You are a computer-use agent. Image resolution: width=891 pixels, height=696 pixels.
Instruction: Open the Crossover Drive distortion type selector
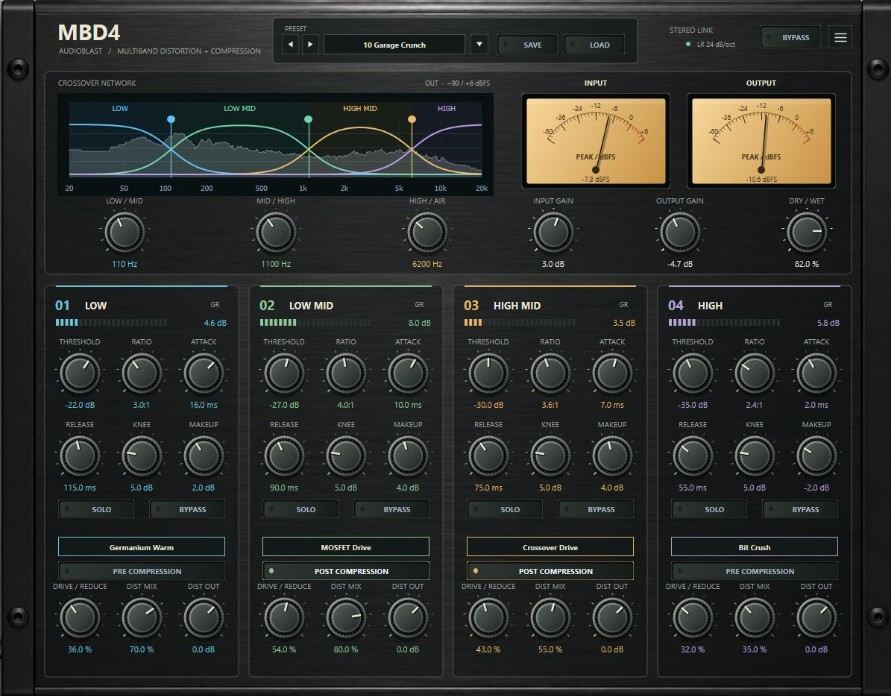(550, 547)
